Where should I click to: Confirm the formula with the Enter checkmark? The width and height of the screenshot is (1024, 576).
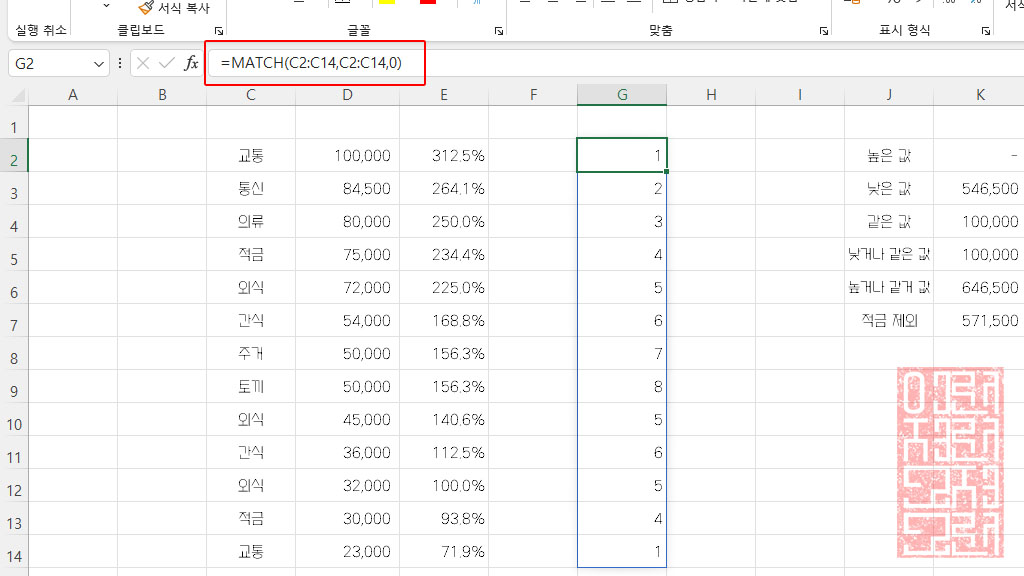(x=164, y=62)
